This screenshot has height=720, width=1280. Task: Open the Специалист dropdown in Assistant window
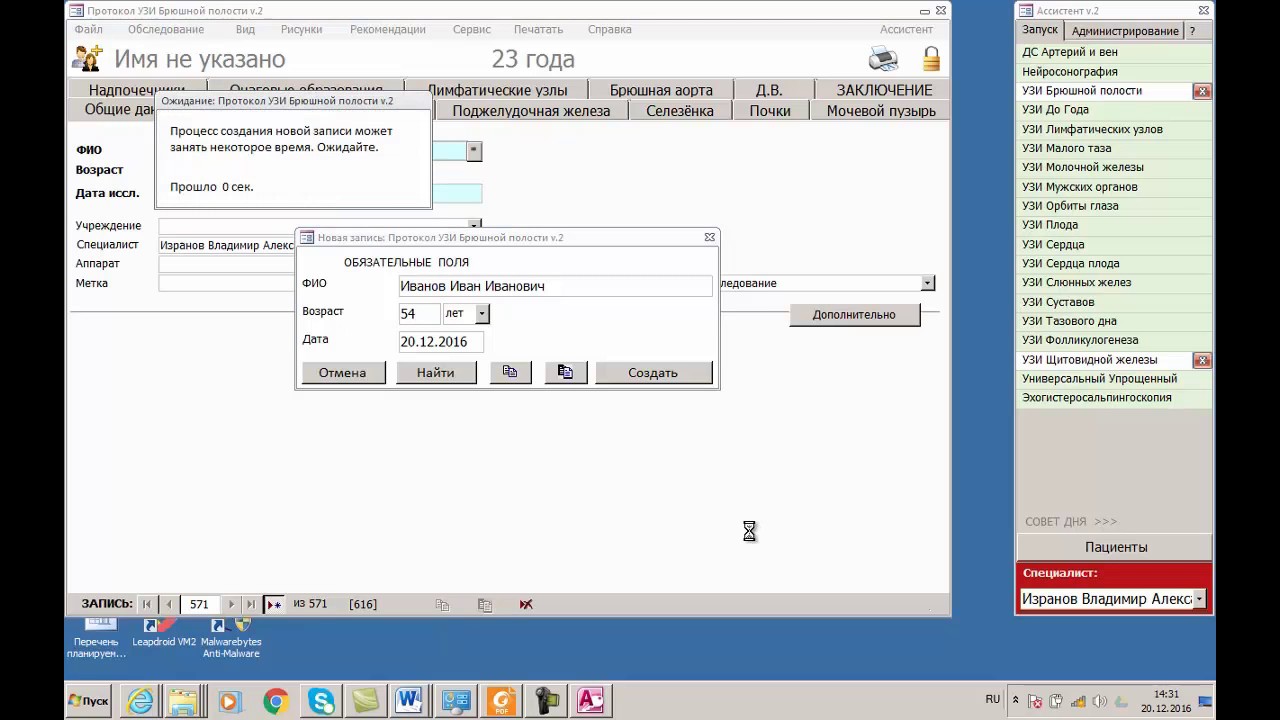click(1199, 599)
